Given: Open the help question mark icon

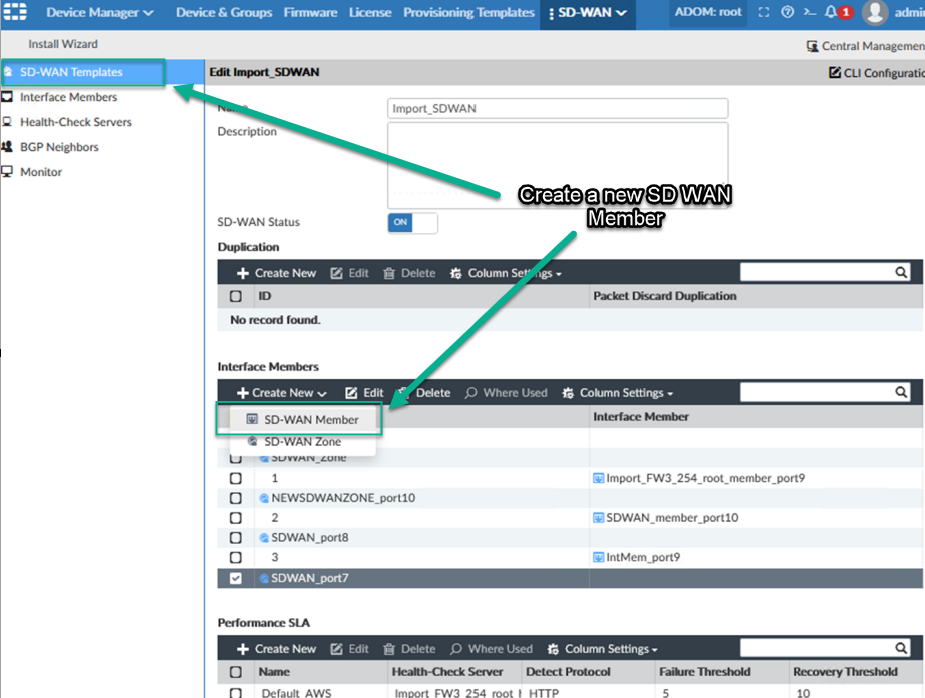Looking at the screenshot, I should [x=787, y=13].
